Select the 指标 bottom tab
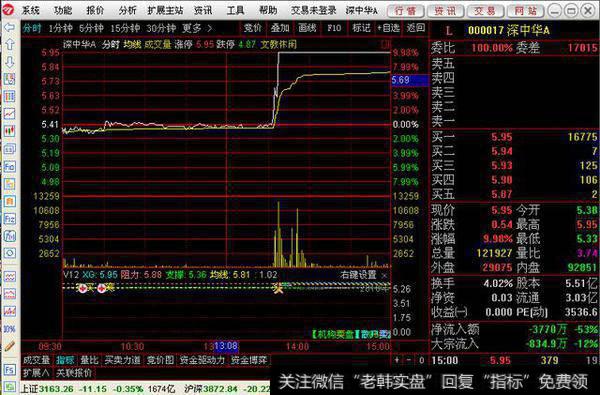Image resolution: width=600 pixels, height=395 pixels. [65, 360]
